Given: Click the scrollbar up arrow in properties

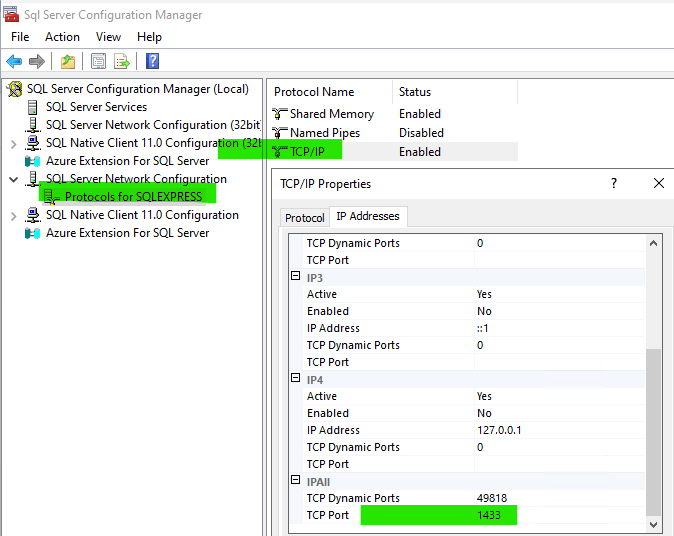Looking at the screenshot, I should click(653, 243).
